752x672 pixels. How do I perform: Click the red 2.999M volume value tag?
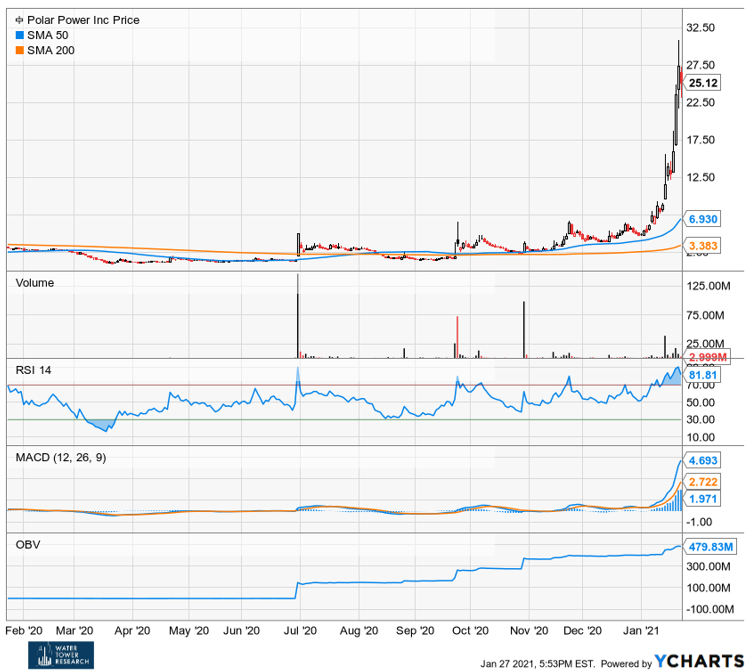pos(707,357)
